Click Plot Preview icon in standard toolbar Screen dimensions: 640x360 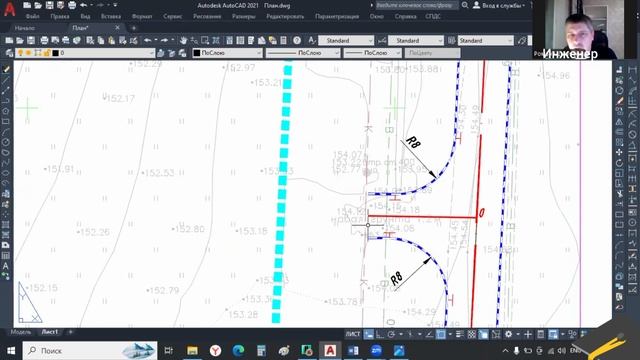tap(55, 40)
